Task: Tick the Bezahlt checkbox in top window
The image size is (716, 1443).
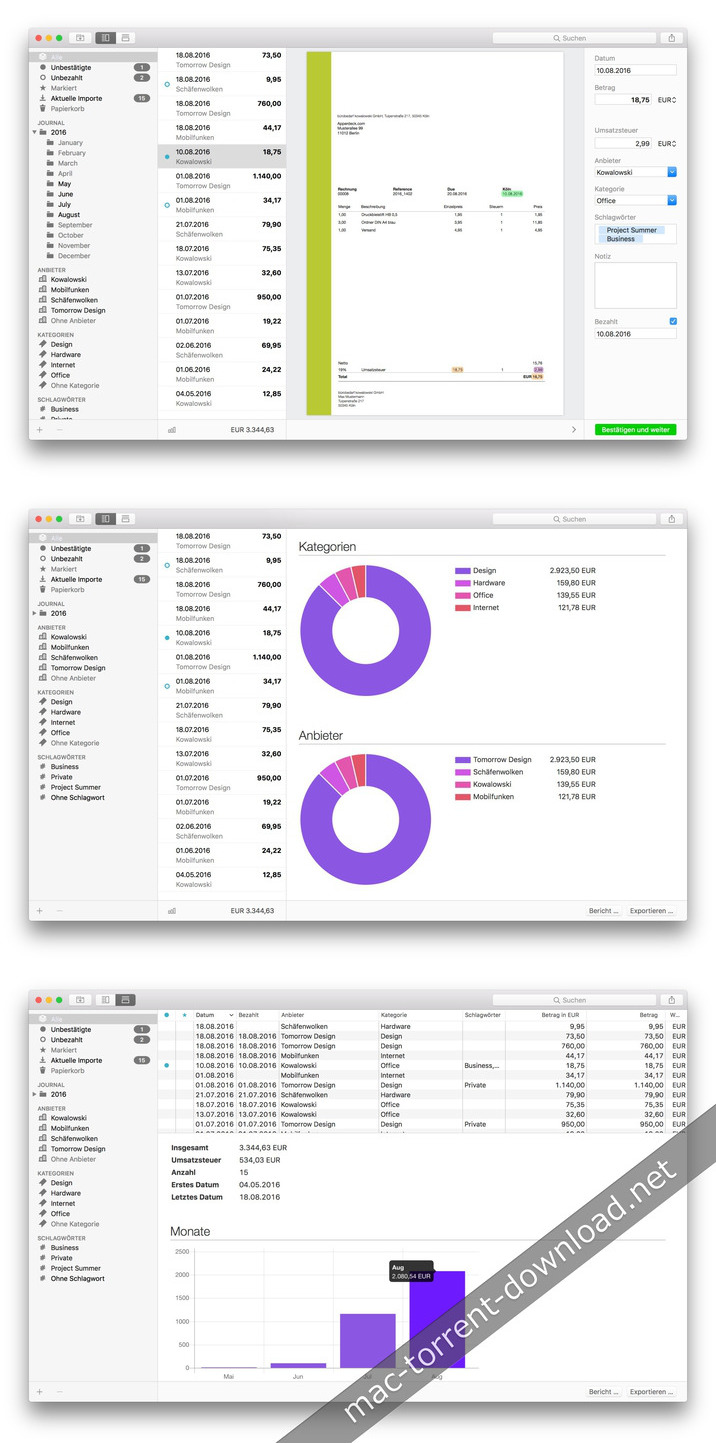Action: [x=673, y=321]
